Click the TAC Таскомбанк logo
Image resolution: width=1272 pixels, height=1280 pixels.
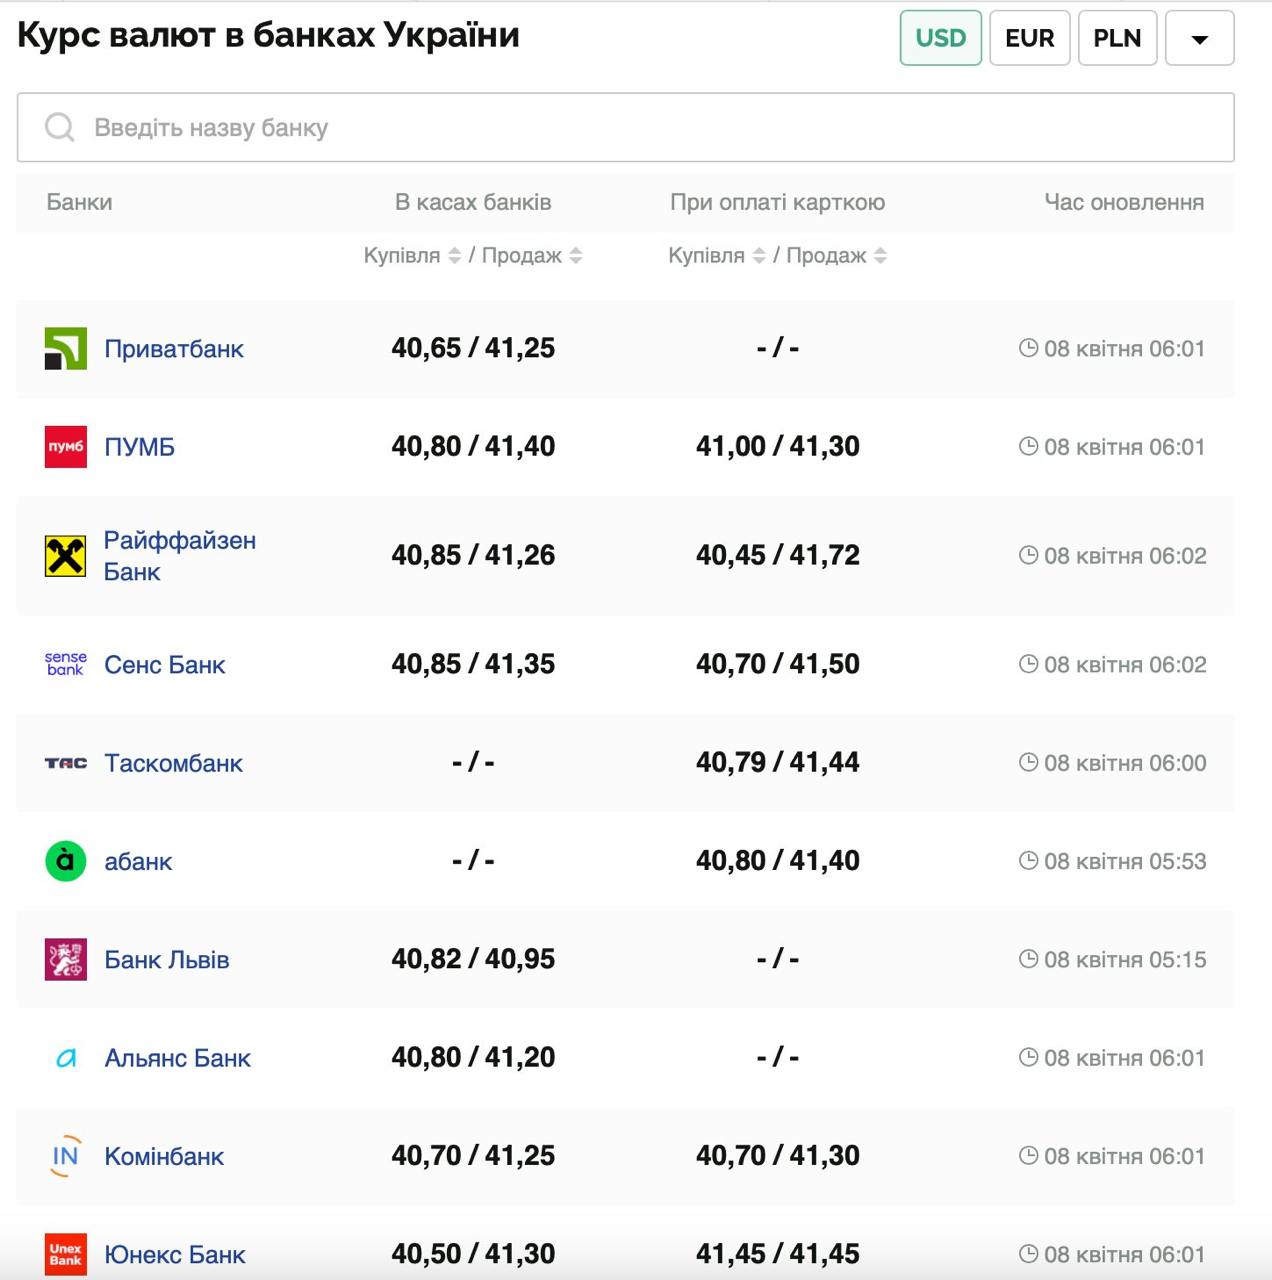[66, 763]
